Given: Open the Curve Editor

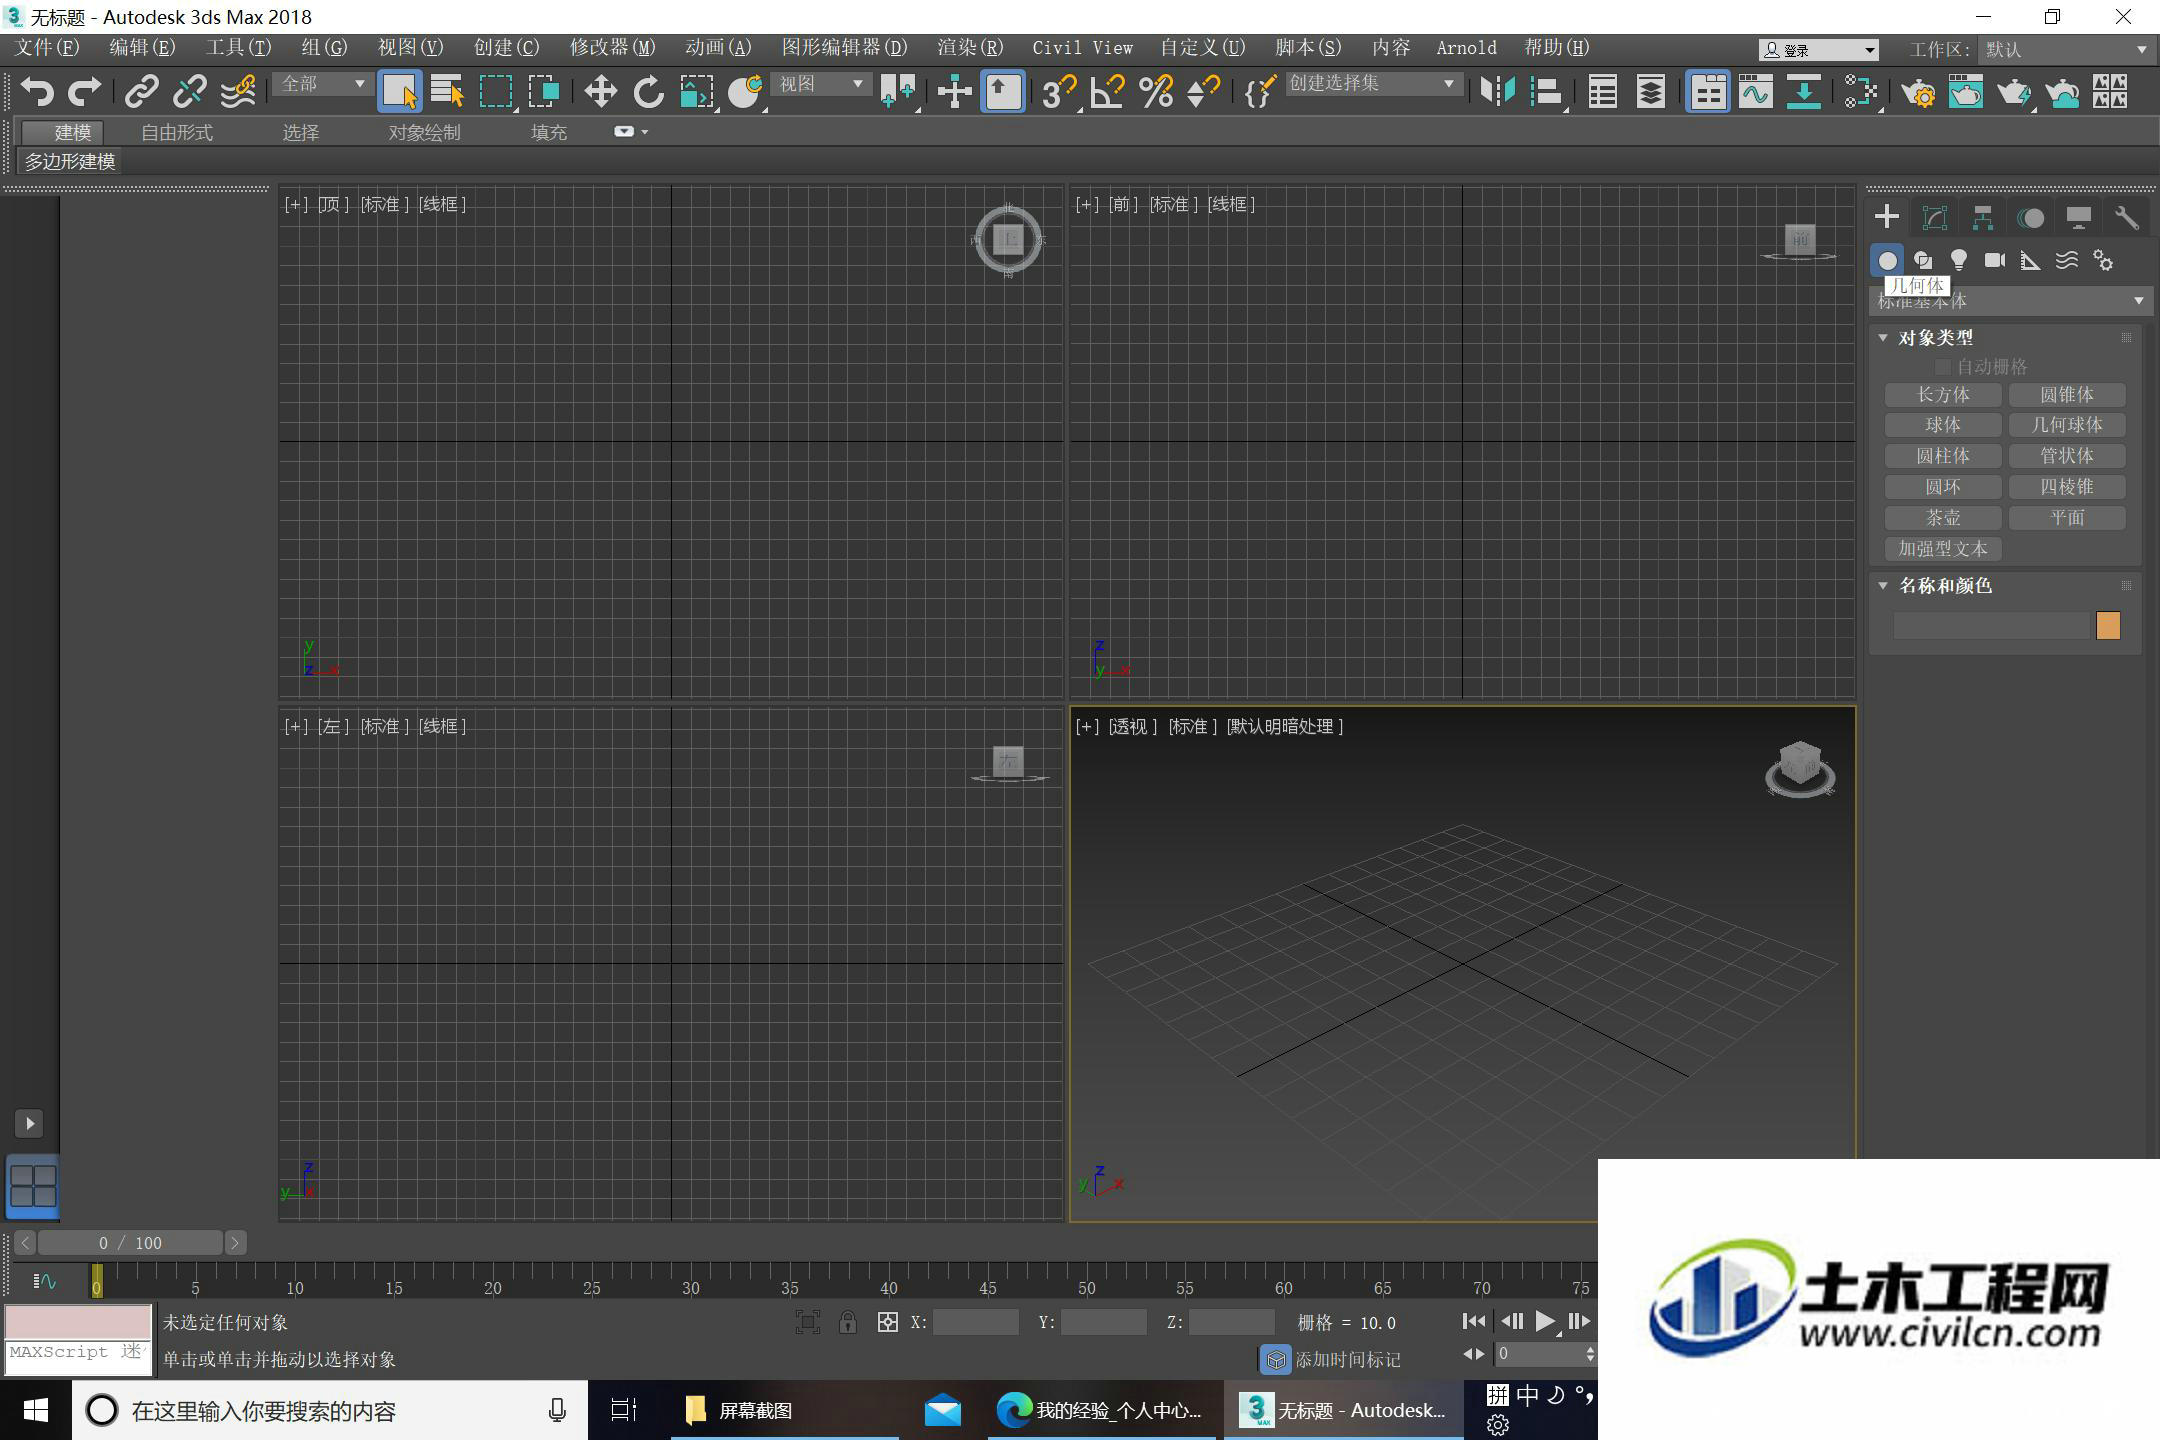Looking at the screenshot, I should coord(1756,92).
